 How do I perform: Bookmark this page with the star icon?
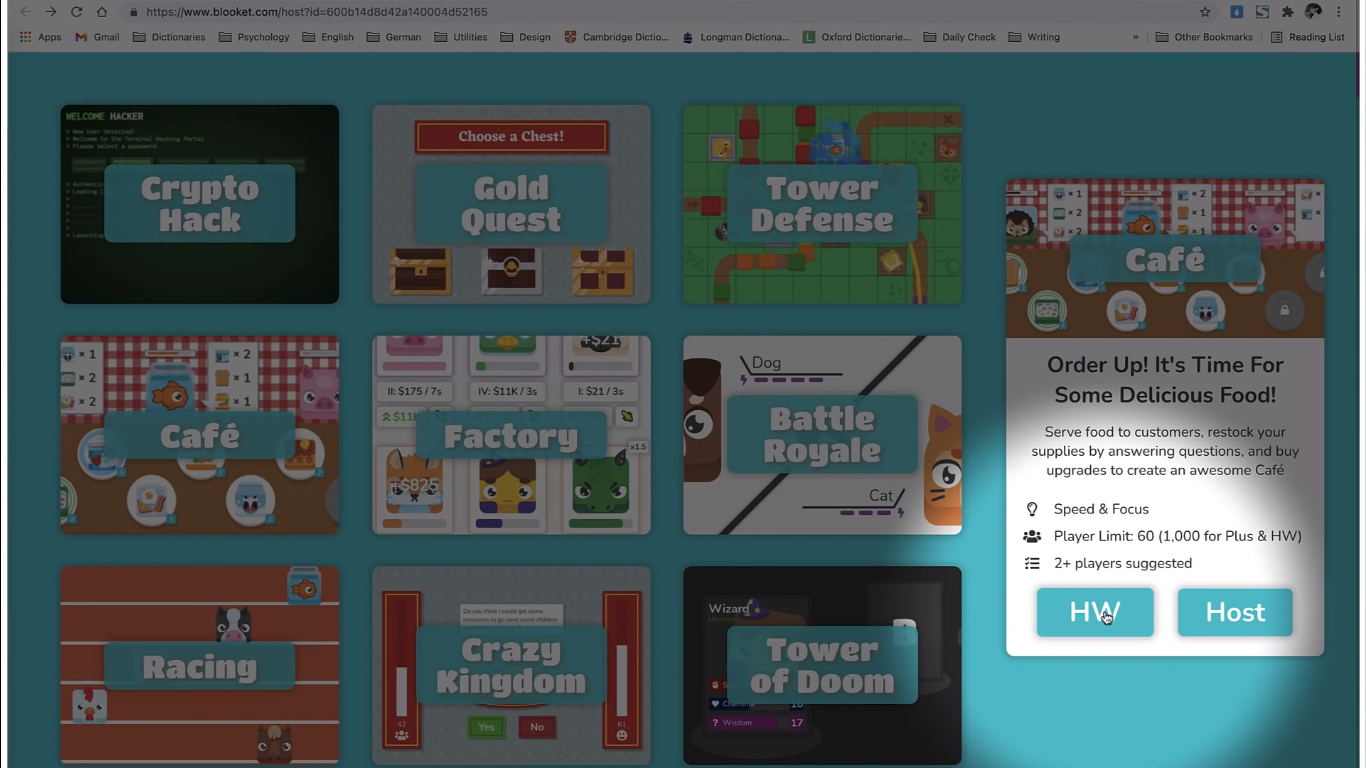pos(1205,12)
